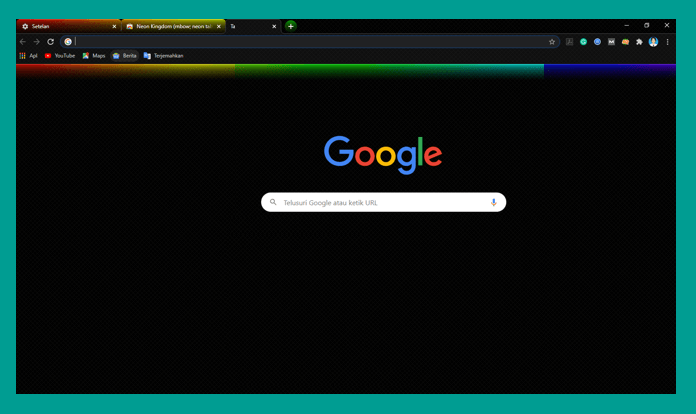Click the Google site icon in address bar
This screenshot has height=414, width=696.
pyautogui.click(x=68, y=42)
